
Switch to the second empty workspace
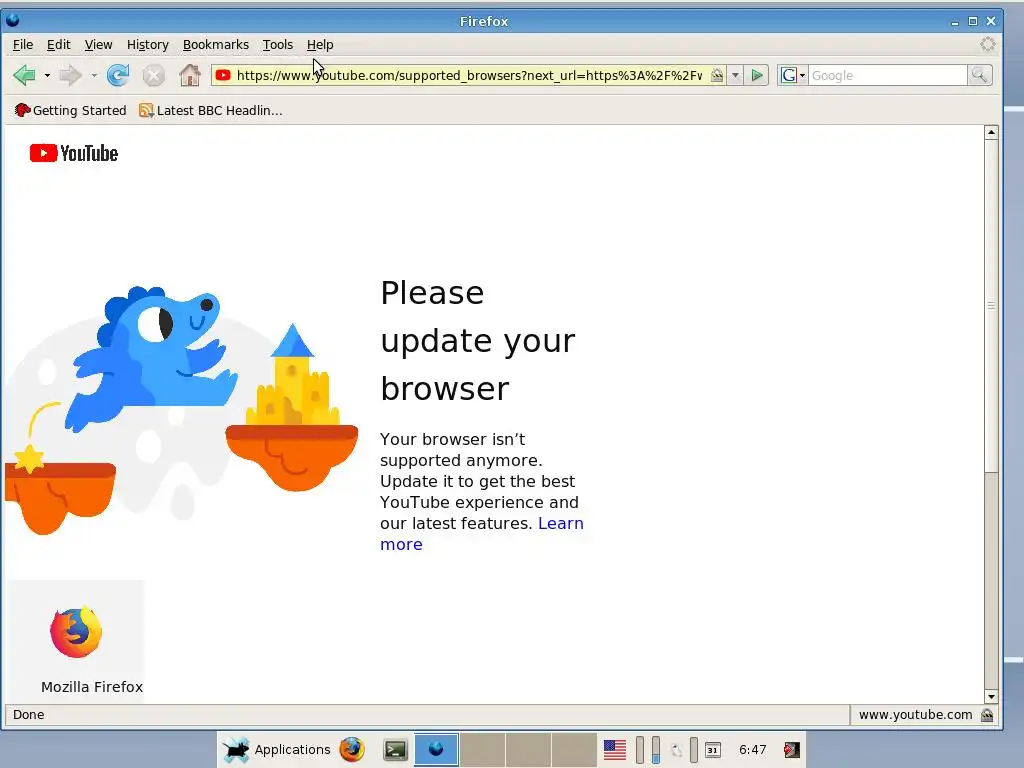tap(528, 749)
